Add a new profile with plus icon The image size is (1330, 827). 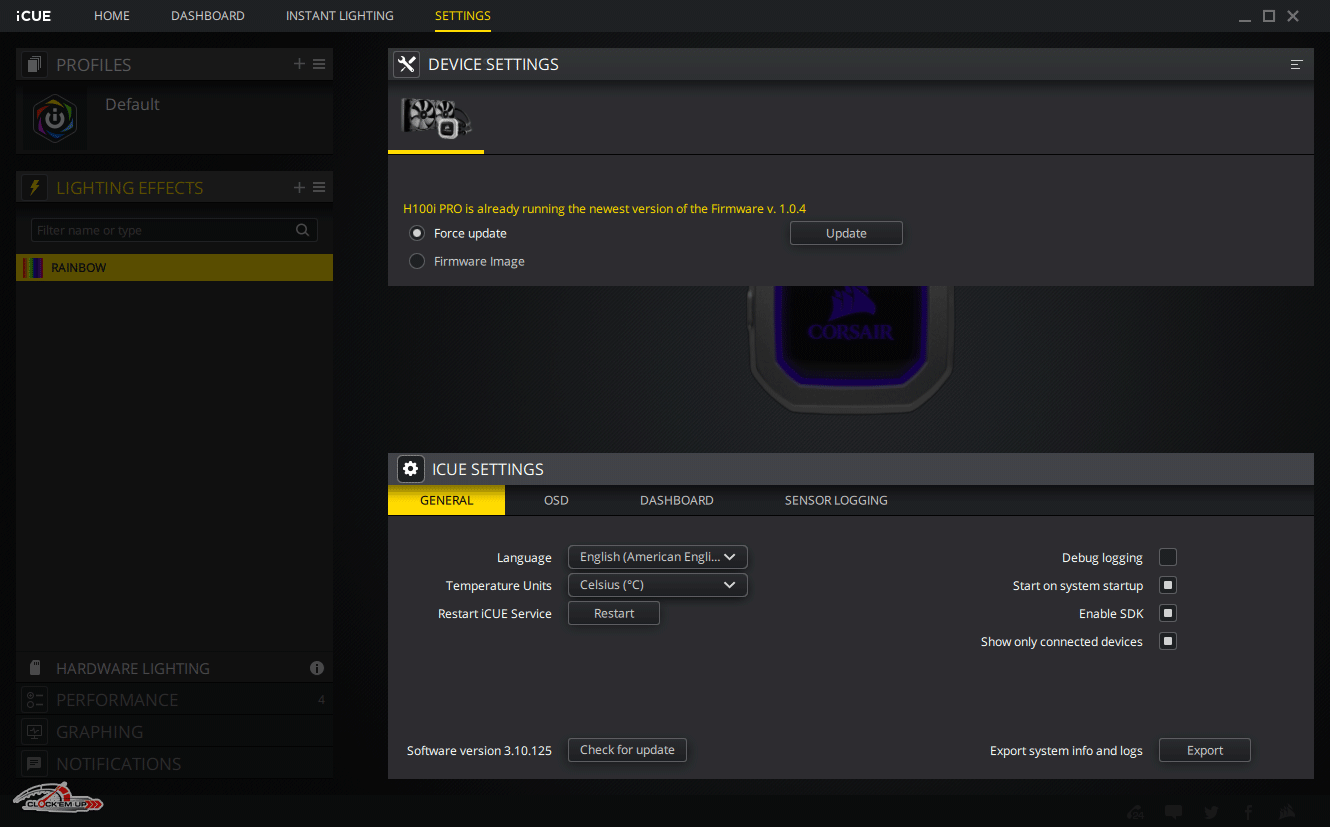(x=299, y=64)
